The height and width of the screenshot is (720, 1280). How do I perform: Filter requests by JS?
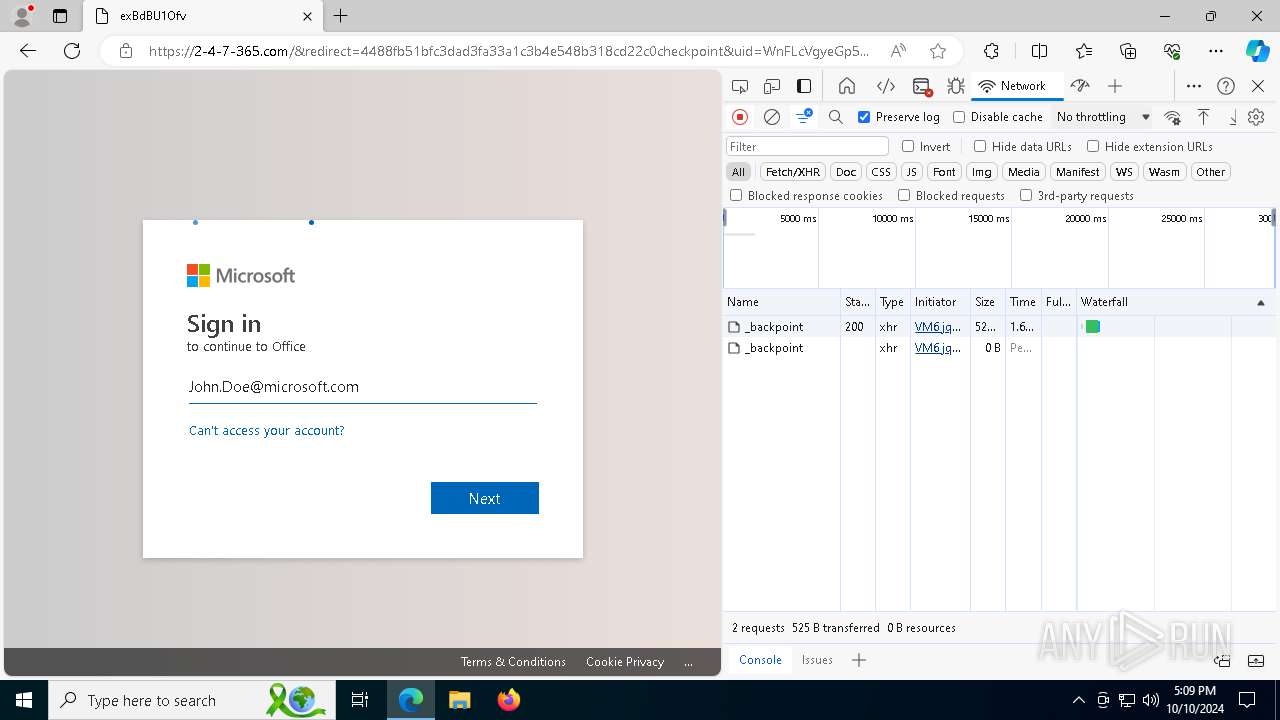click(911, 172)
